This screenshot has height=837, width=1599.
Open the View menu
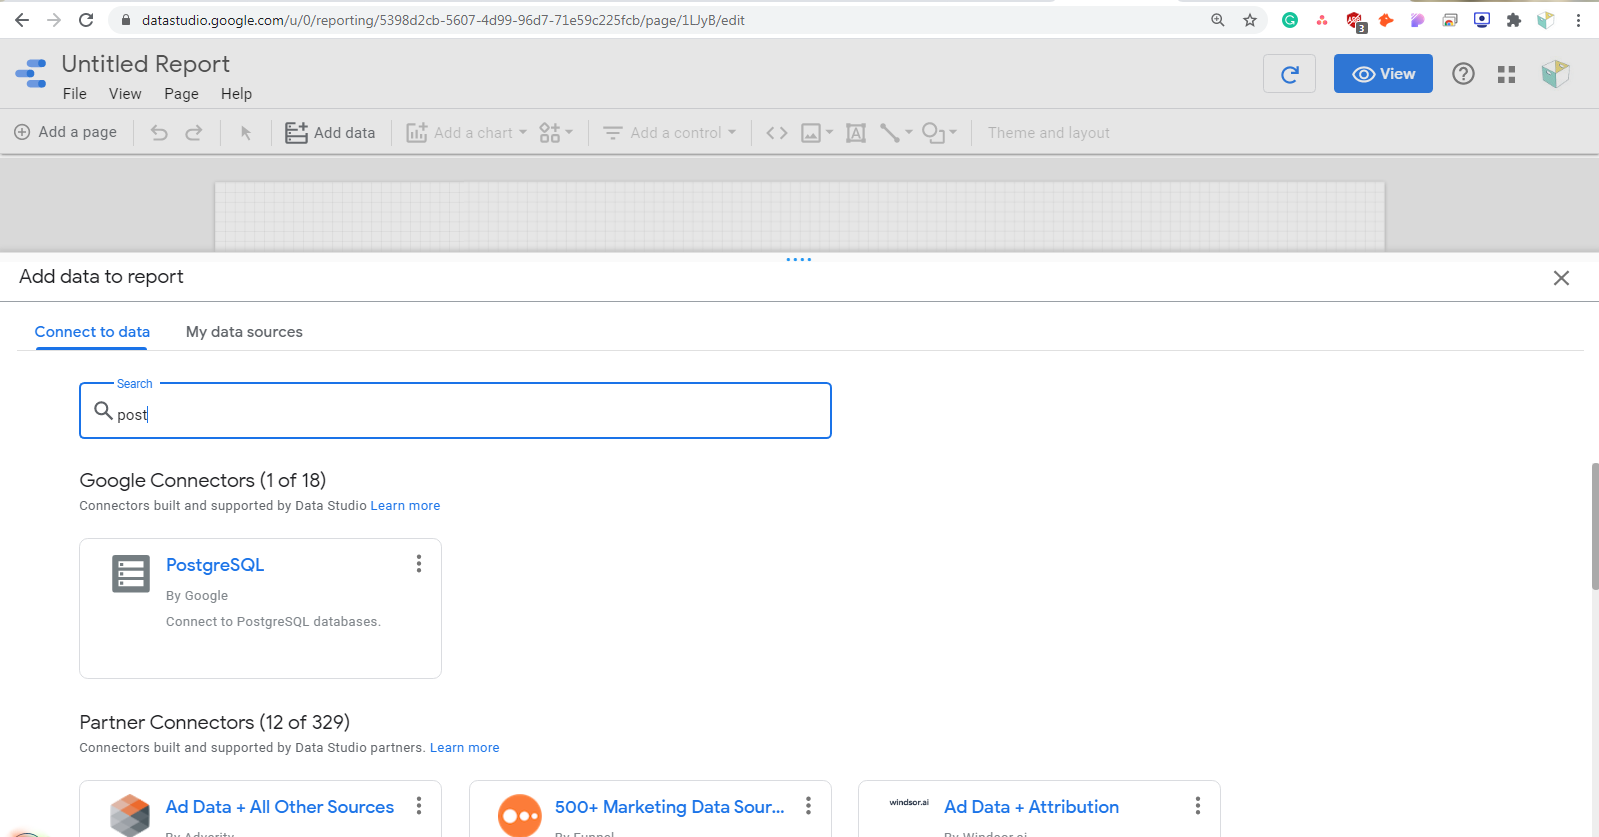pos(125,94)
